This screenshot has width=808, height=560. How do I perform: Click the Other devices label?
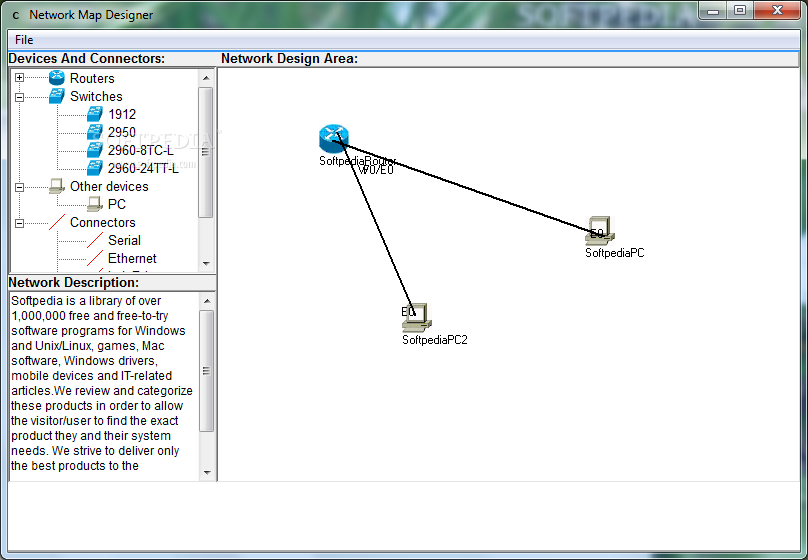pos(109,186)
